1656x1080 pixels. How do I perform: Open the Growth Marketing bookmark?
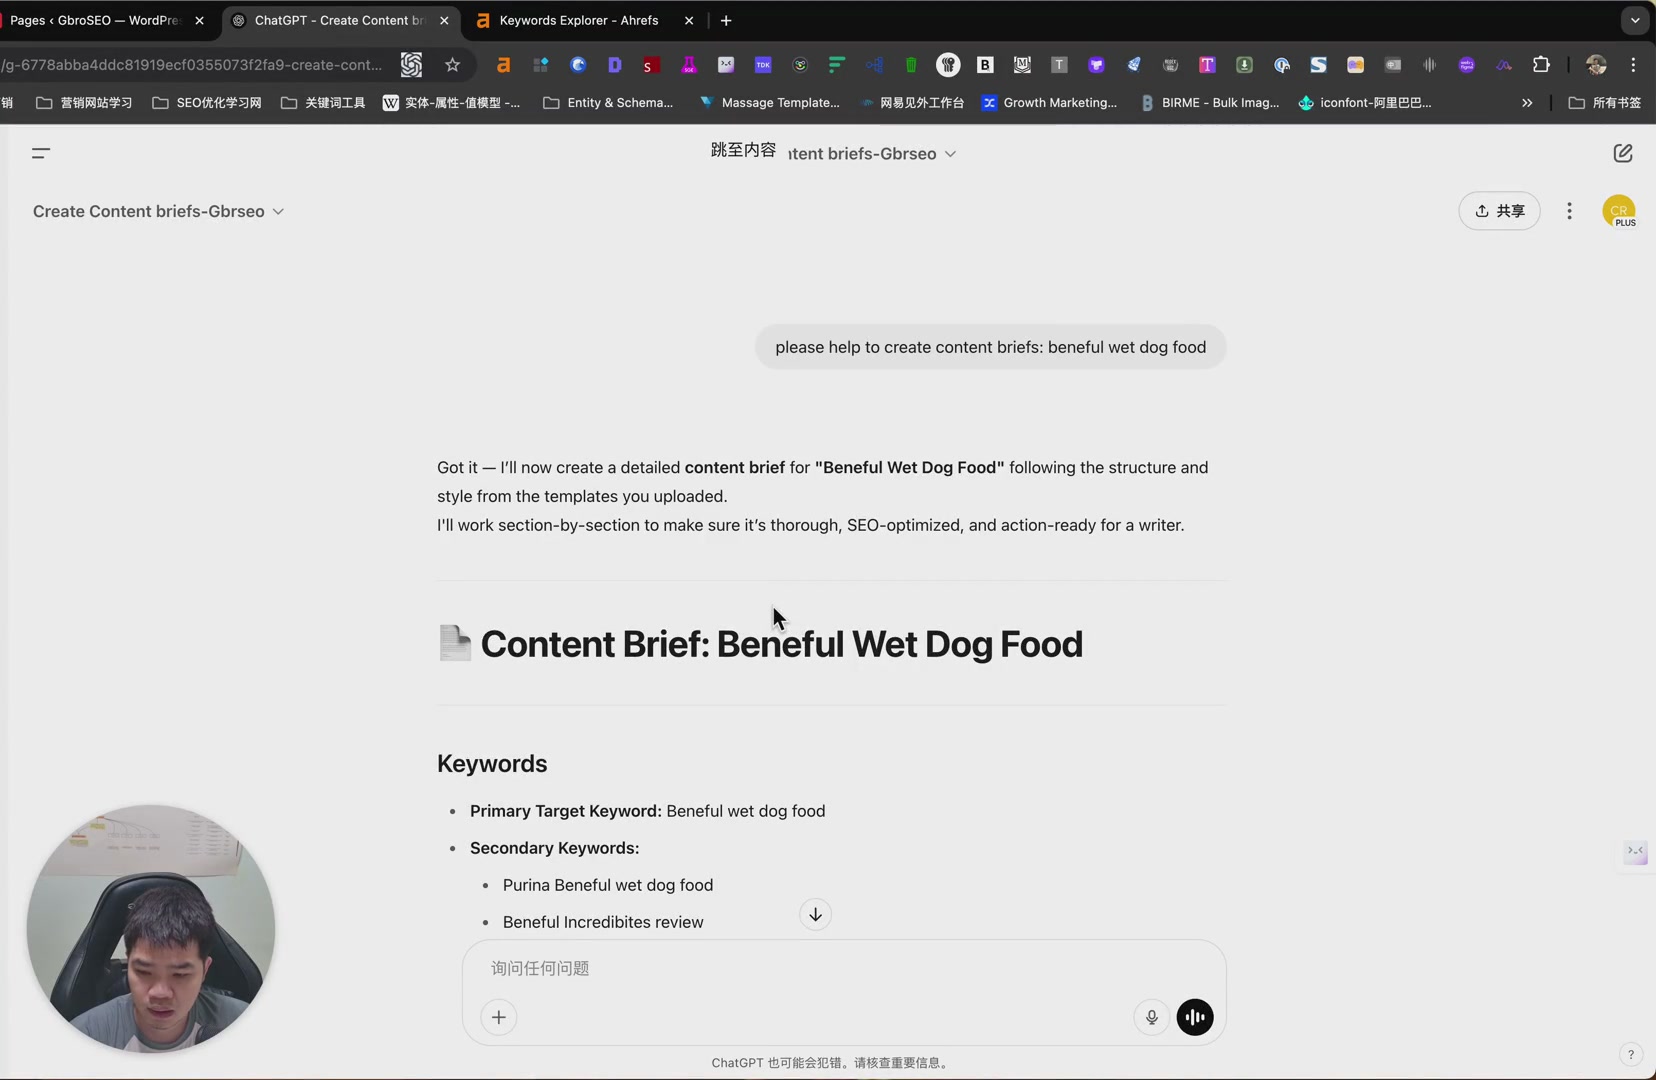1049,102
